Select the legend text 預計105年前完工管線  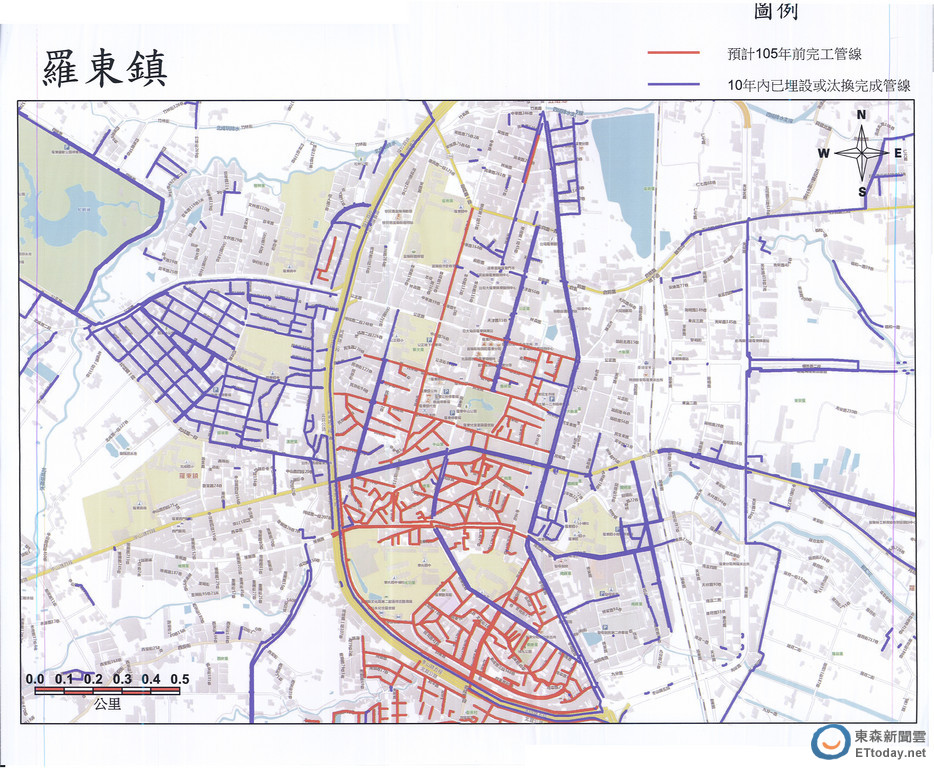pyautogui.click(x=782, y=53)
